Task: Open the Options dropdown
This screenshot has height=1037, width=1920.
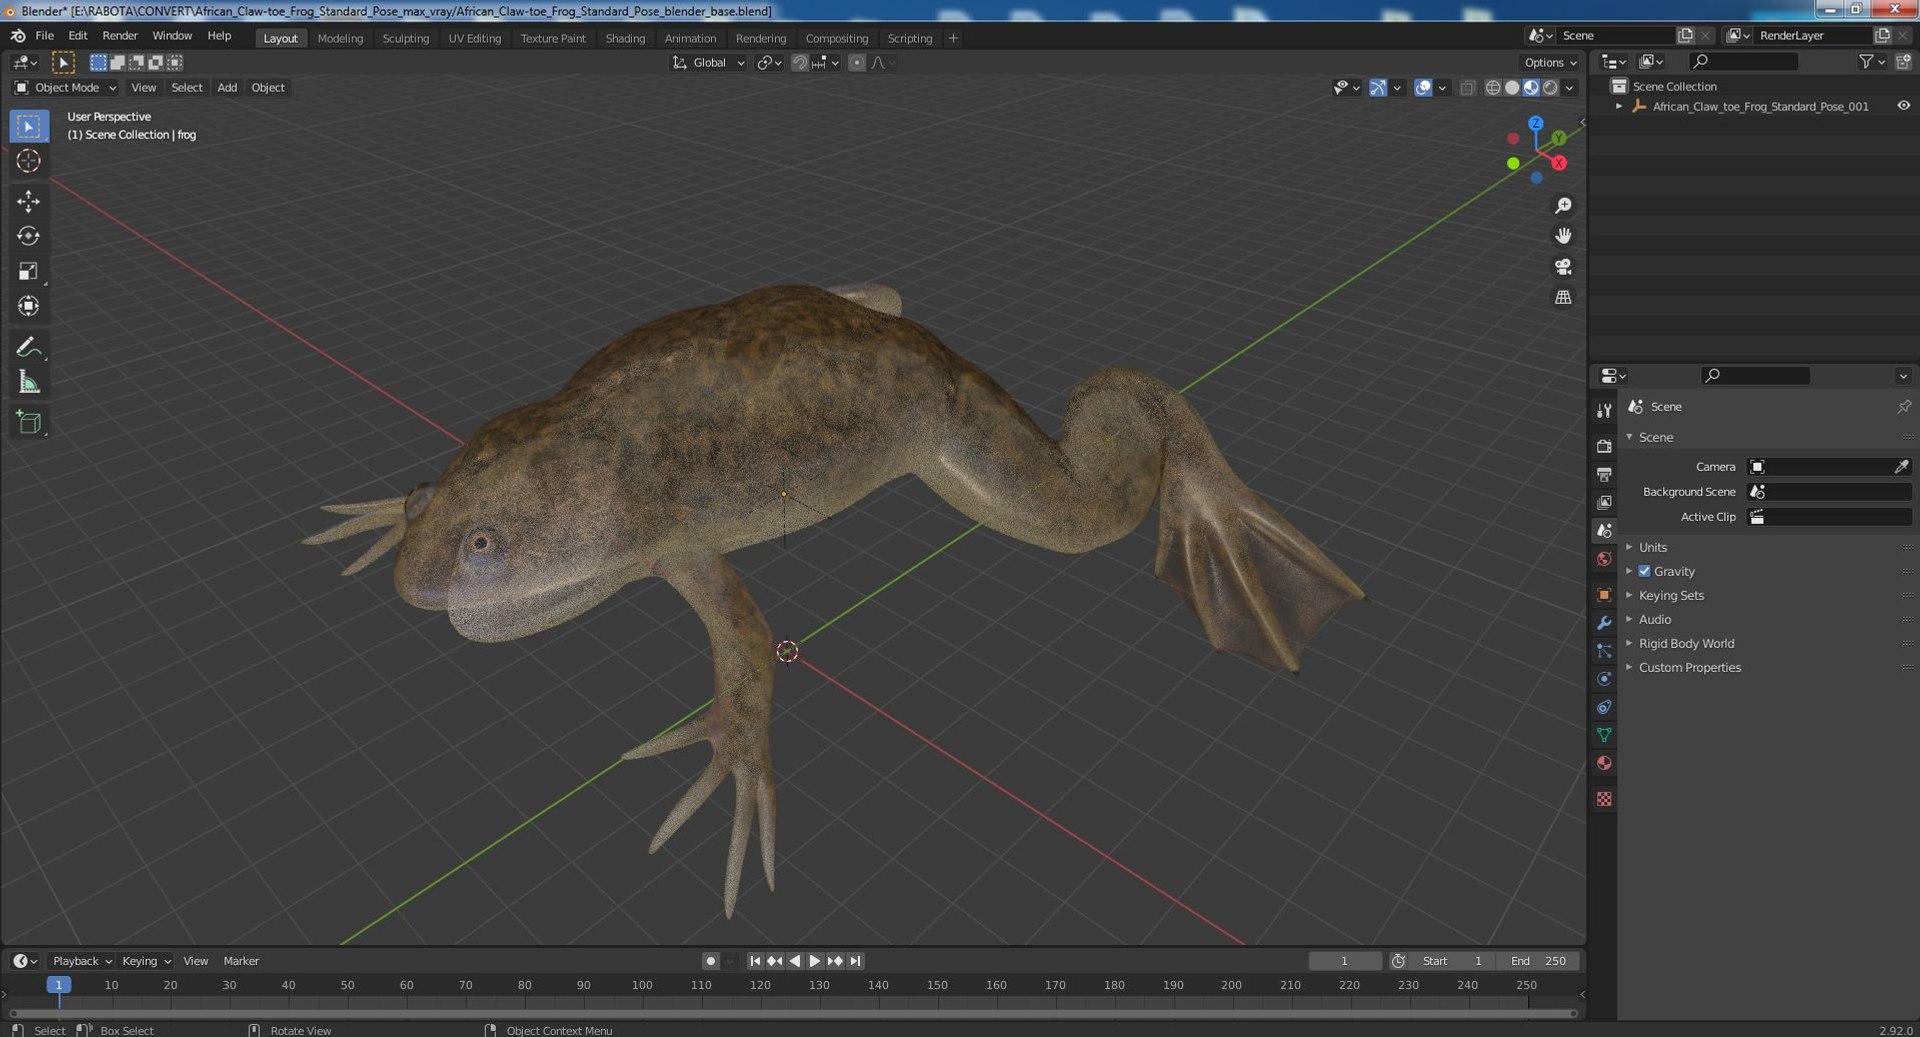Action: [x=1550, y=62]
